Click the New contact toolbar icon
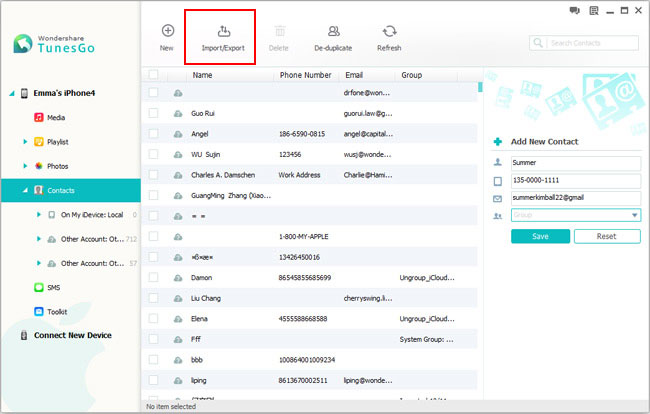 pyautogui.click(x=167, y=31)
